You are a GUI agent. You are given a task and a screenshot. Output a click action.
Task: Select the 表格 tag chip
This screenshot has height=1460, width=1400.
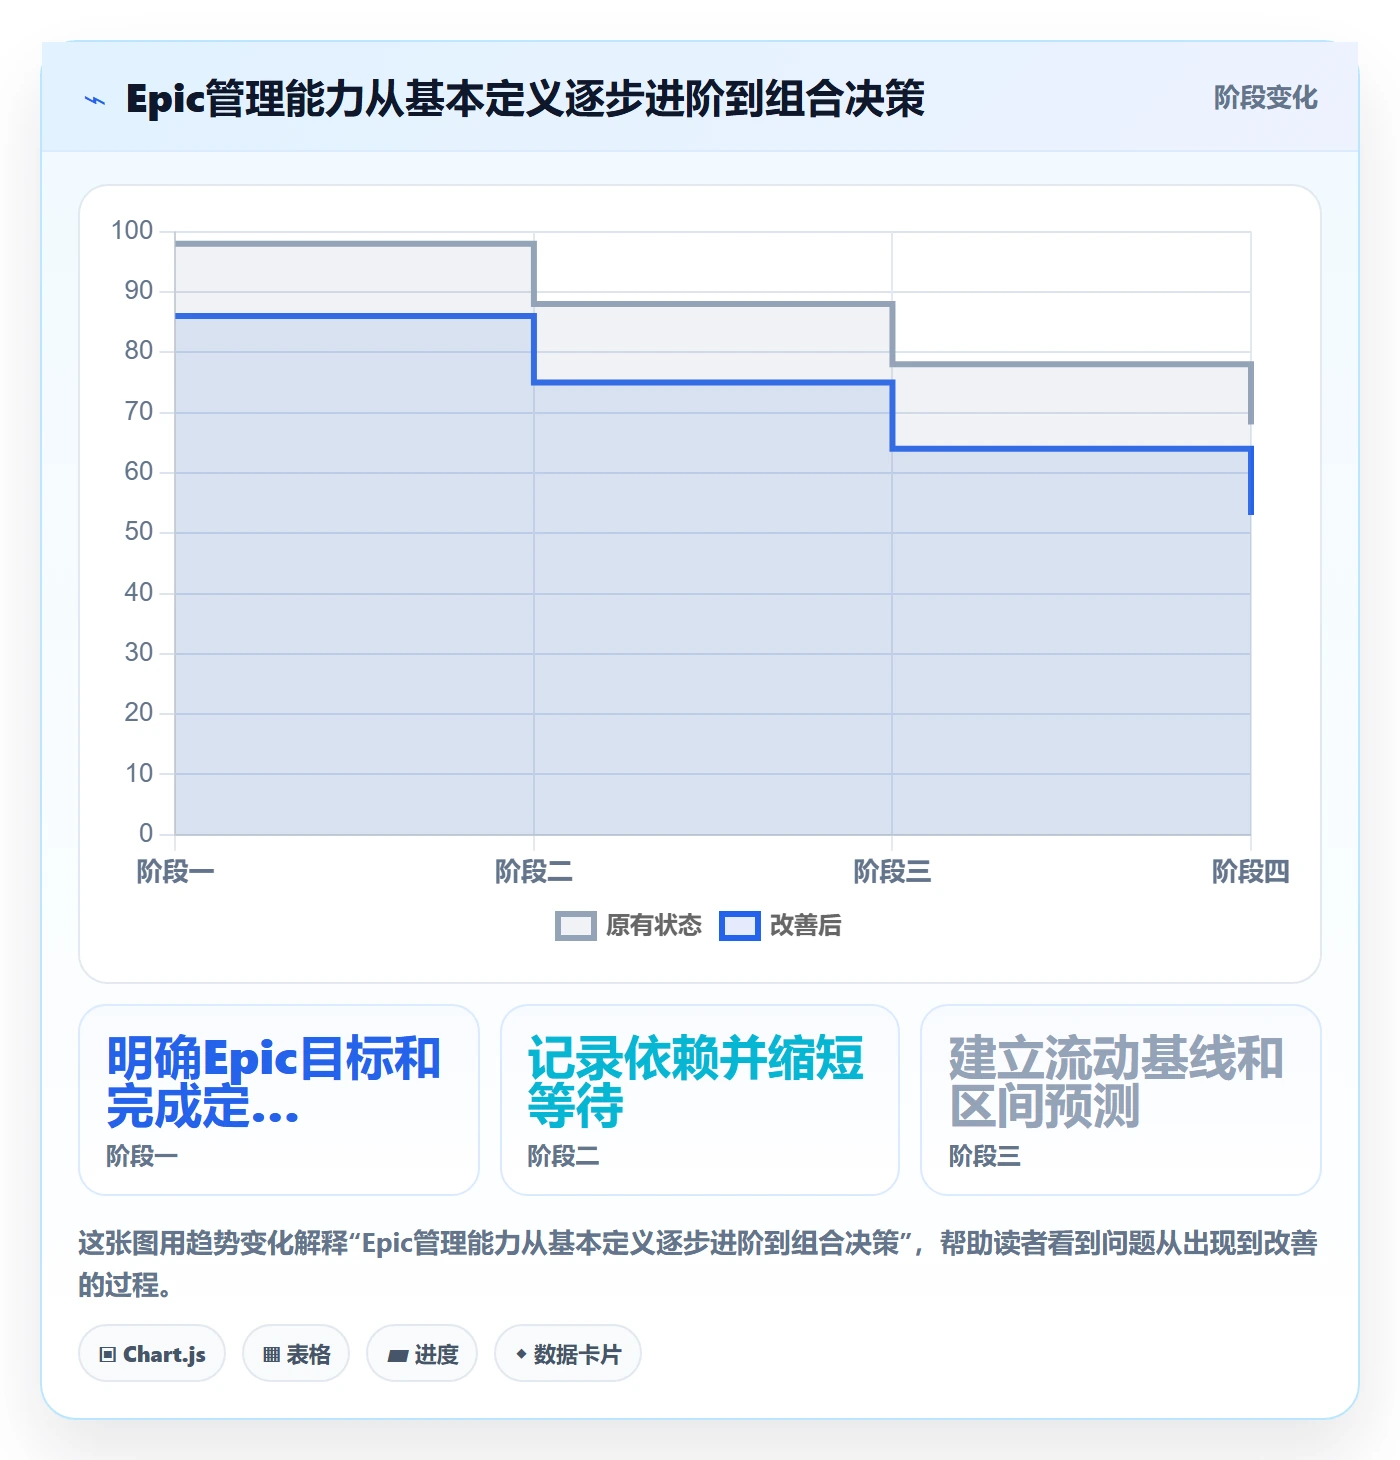point(296,1354)
